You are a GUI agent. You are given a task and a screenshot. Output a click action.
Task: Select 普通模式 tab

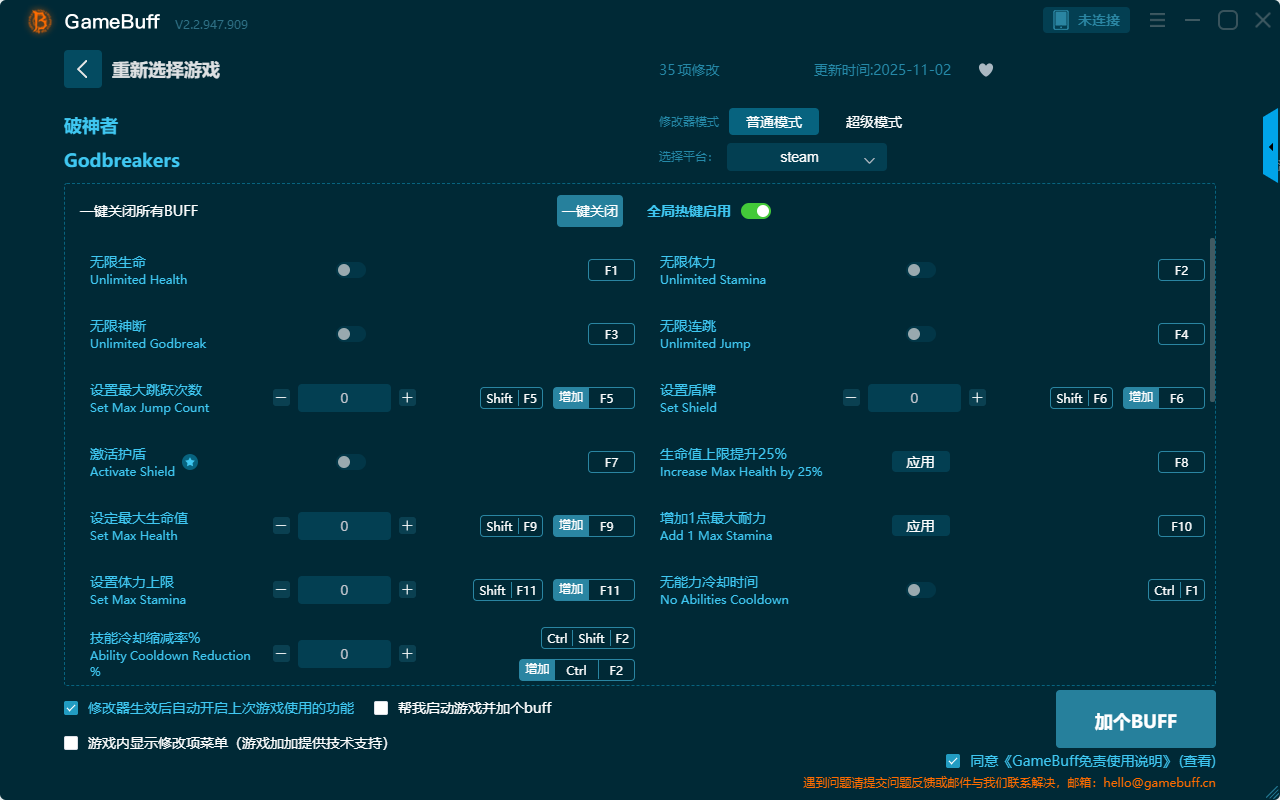pyautogui.click(x=773, y=122)
